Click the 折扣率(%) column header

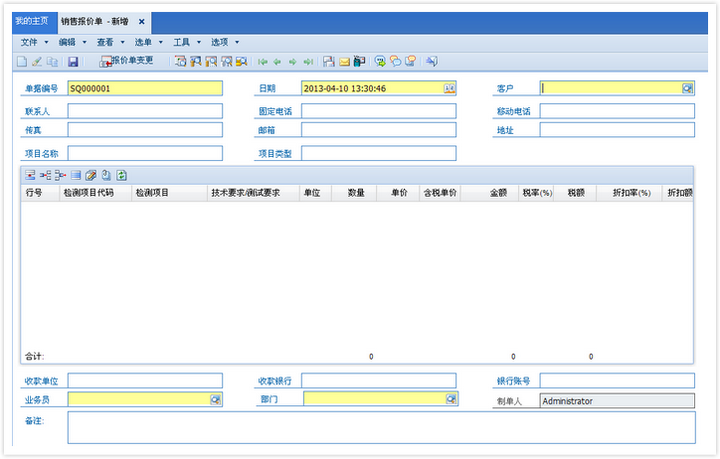click(x=629, y=193)
